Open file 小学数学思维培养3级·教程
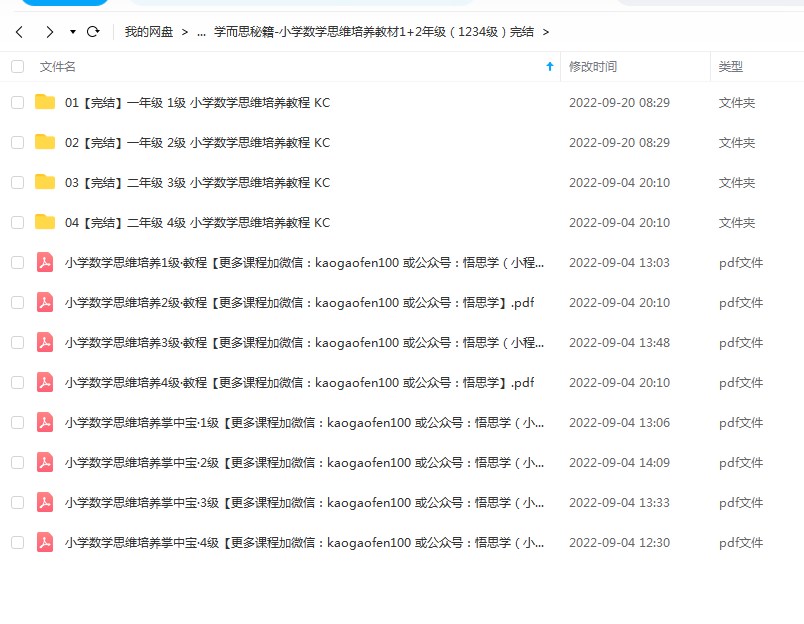Viewport: 804px width, 624px height. point(304,343)
